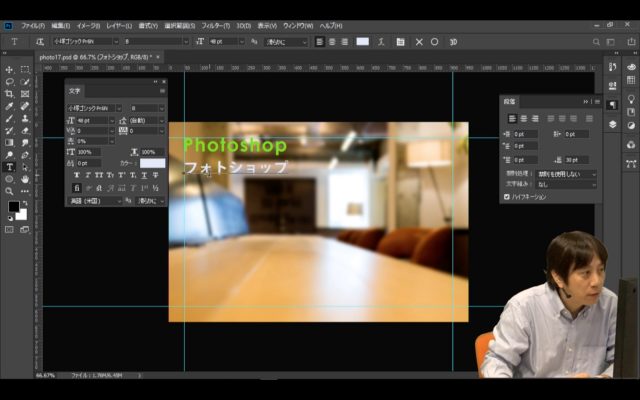Cancel the current text edit in options bar
This screenshot has width=640, height=400.
(x=417, y=42)
